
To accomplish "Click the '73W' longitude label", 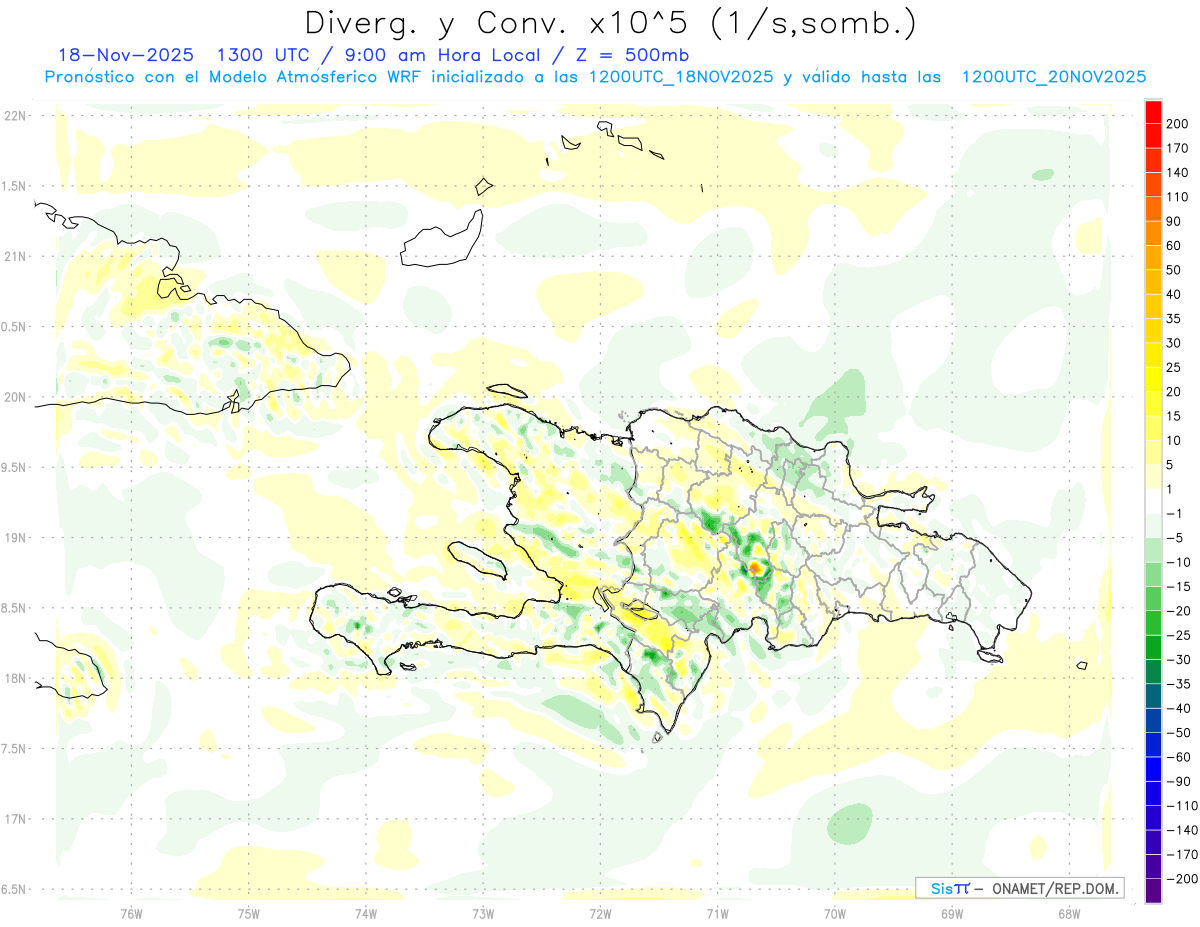I will (483, 913).
